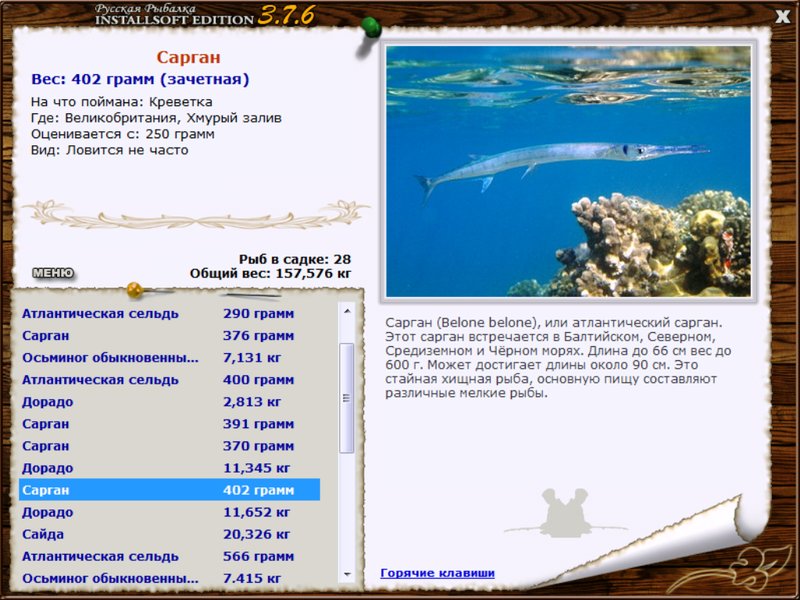Select Атлантическая сельдь weighing 400 грамм
The width and height of the screenshot is (800, 600).
[169, 380]
